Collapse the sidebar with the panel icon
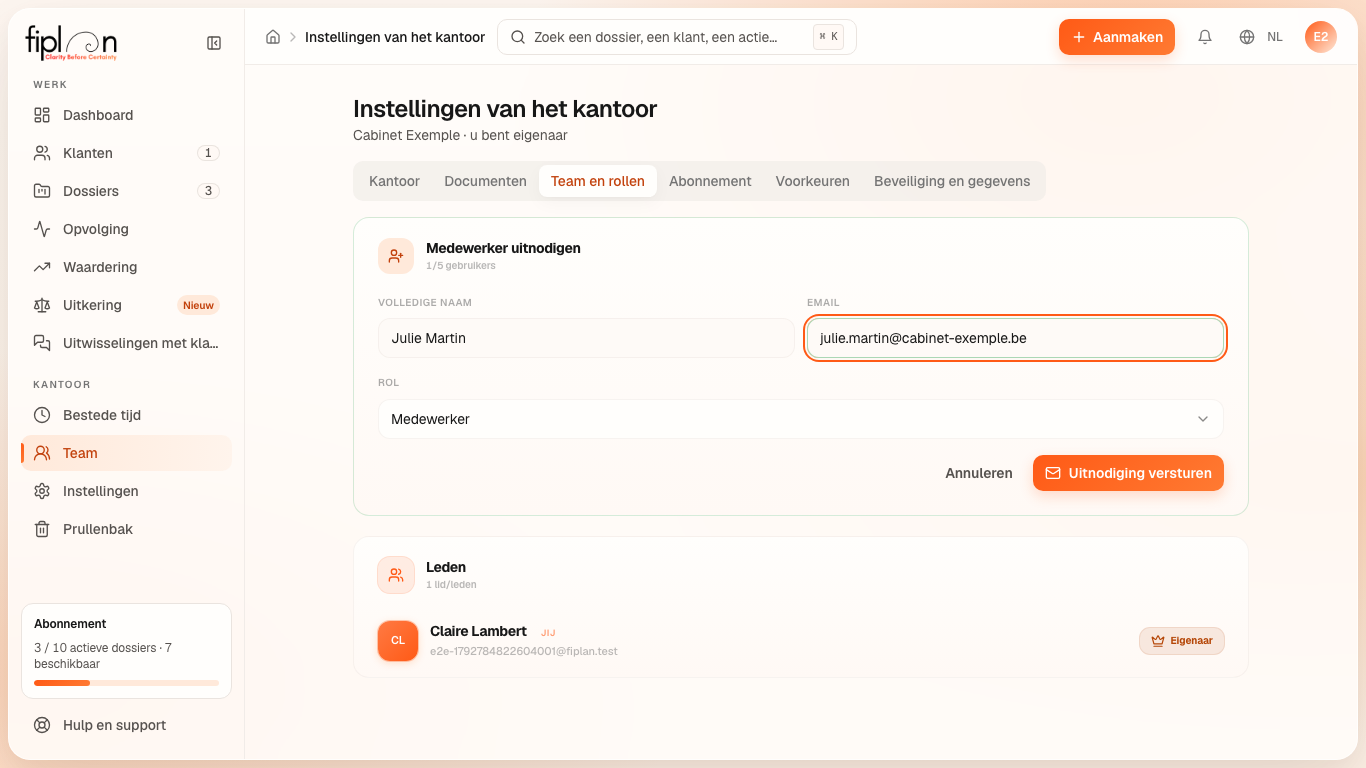The image size is (1366, 768). (214, 43)
